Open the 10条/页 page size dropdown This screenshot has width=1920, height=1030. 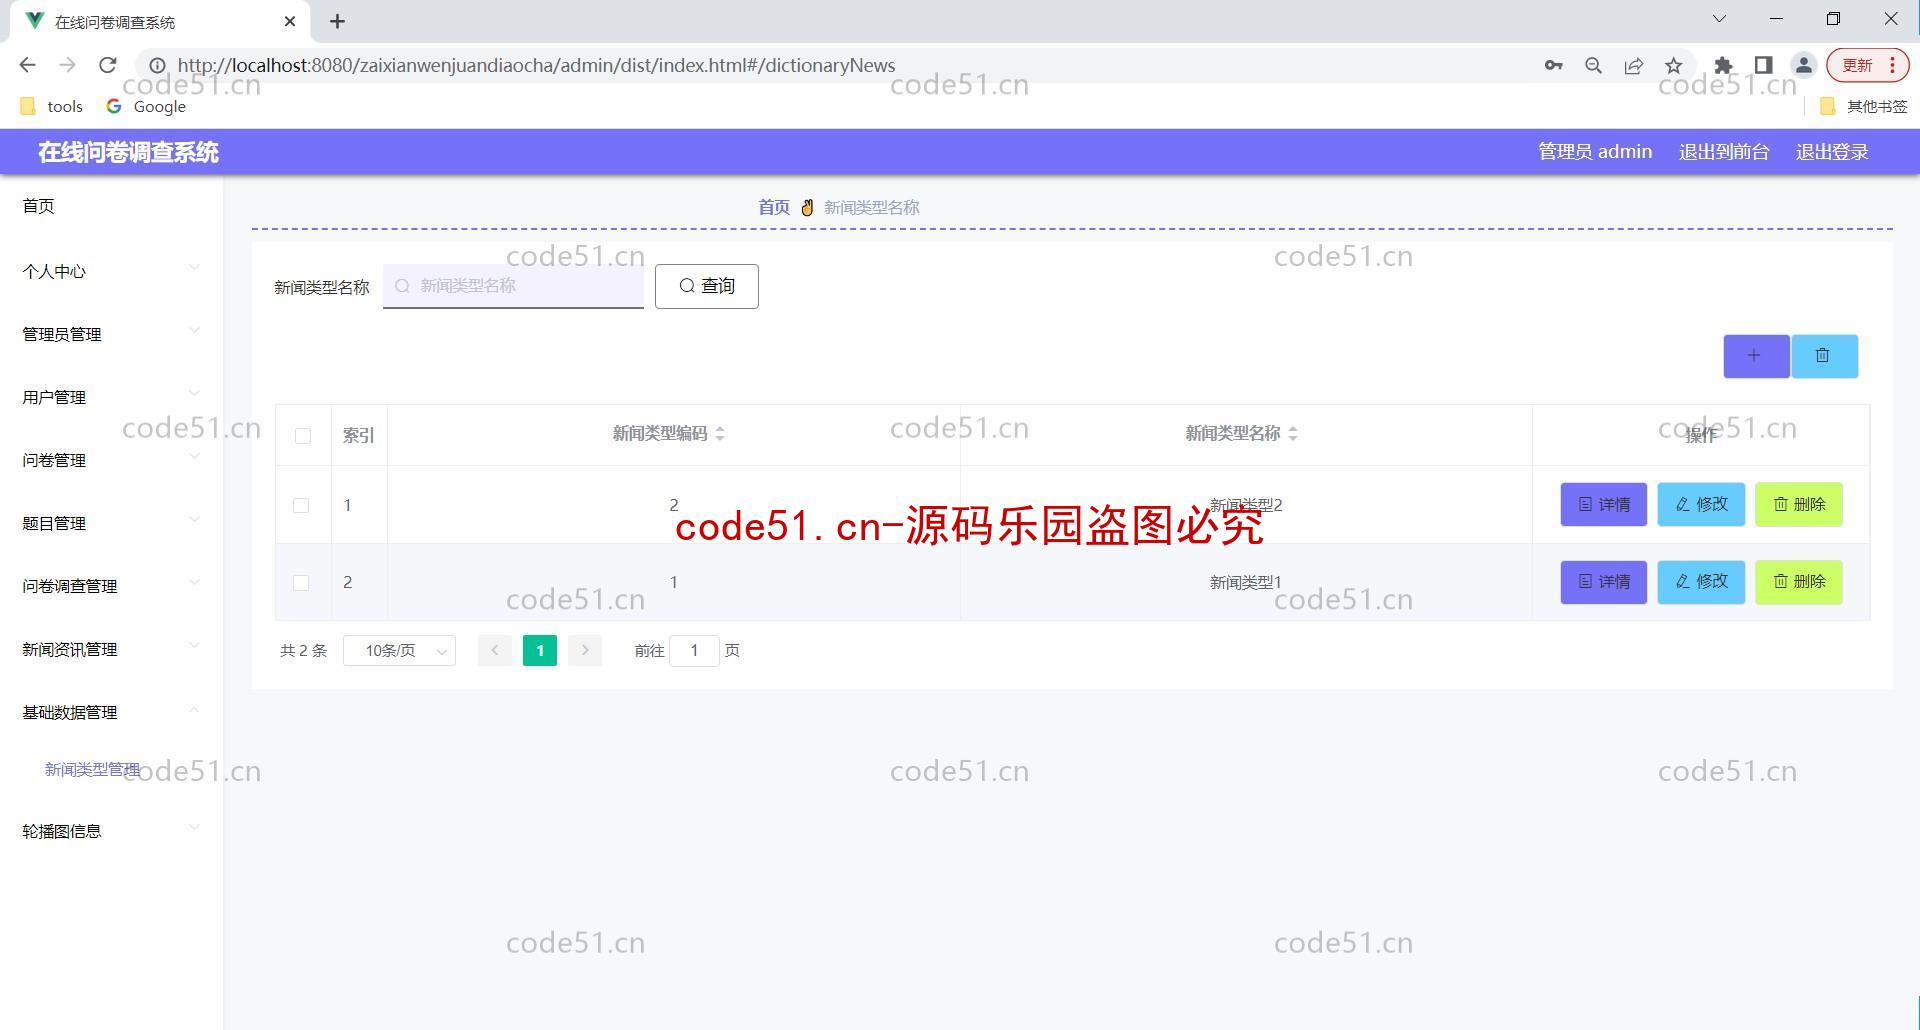click(x=399, y=650)
